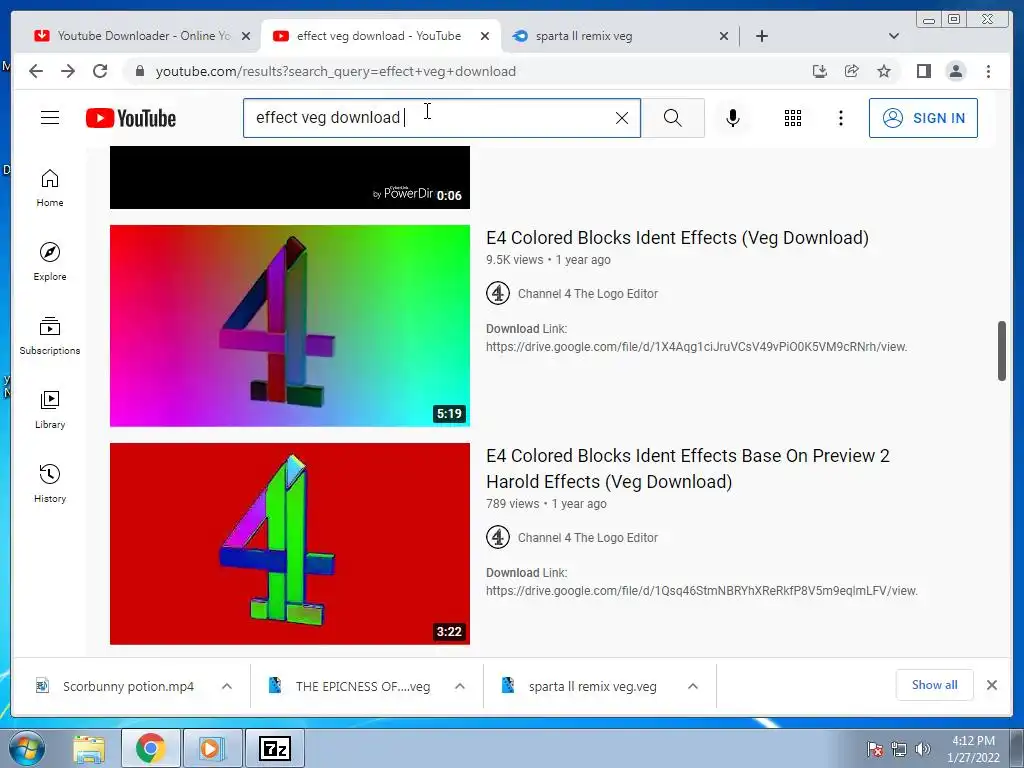Open channel avatar for Harold Effects video
This screenshot has height=768, width=1024.
pyautogui.click(x=498, y=537)
